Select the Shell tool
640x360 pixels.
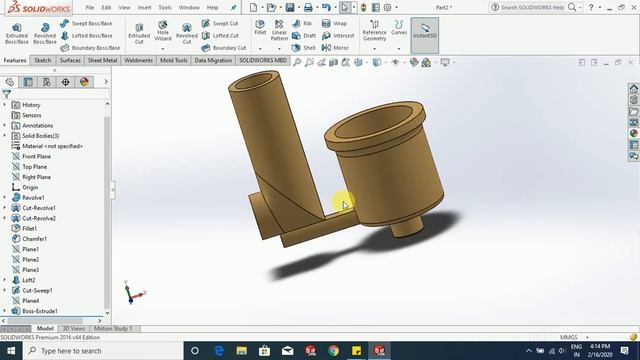pos(304,48)
